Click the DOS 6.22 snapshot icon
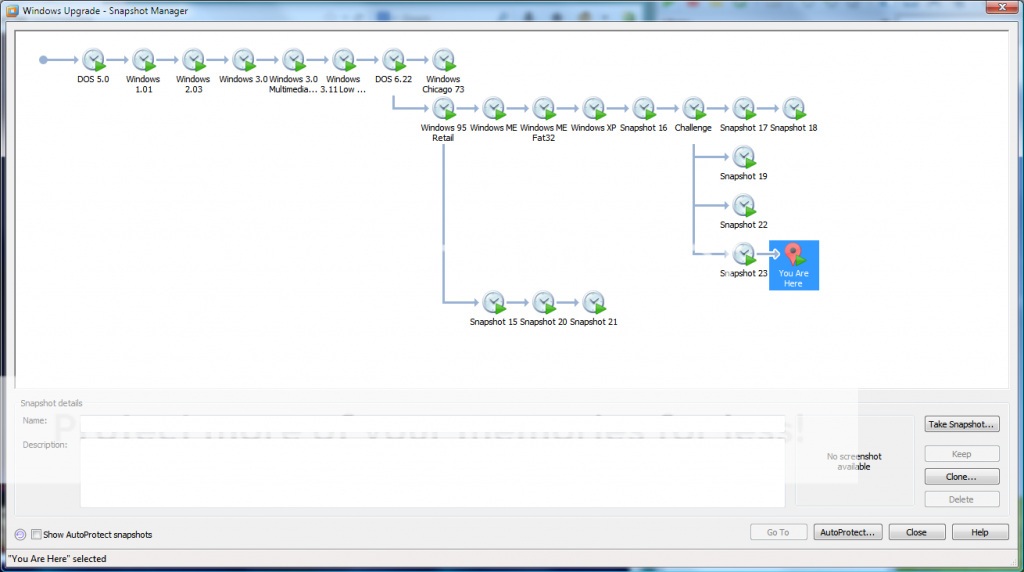 [x=393, y=60]
